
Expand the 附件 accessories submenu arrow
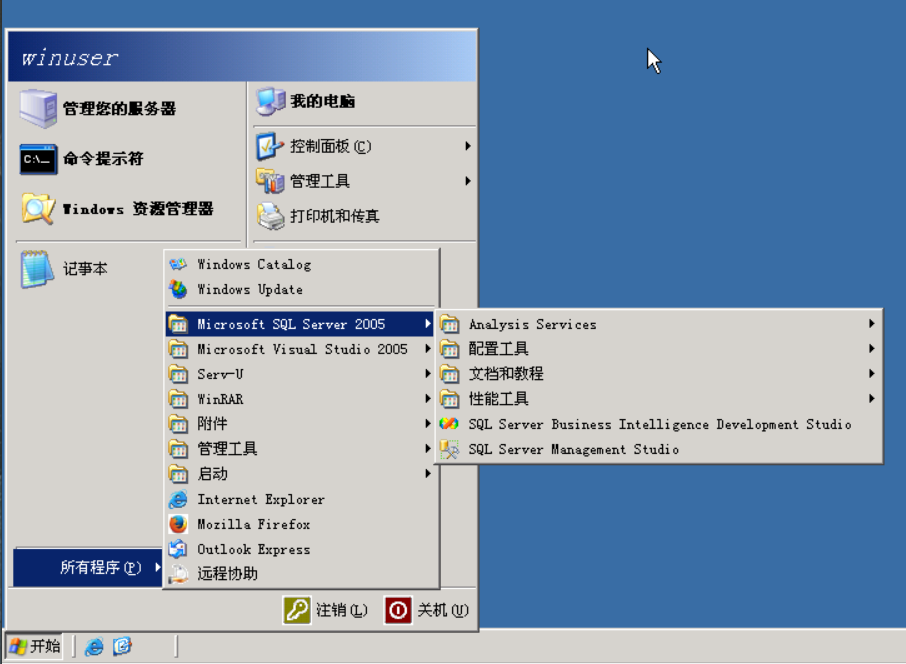(x=428, y=424)
